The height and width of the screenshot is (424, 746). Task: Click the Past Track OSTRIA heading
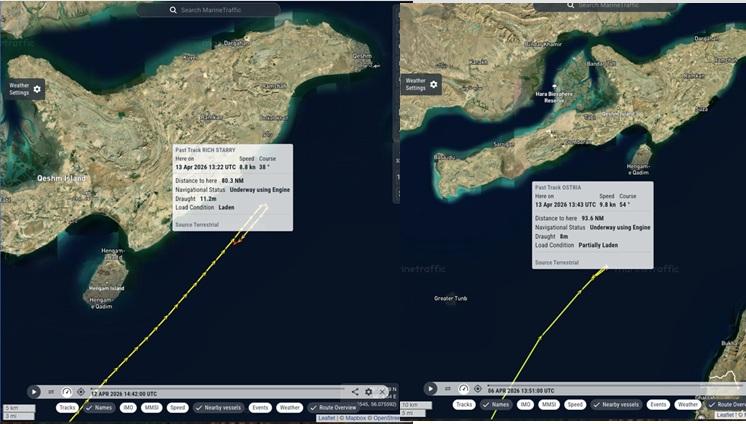558,187
